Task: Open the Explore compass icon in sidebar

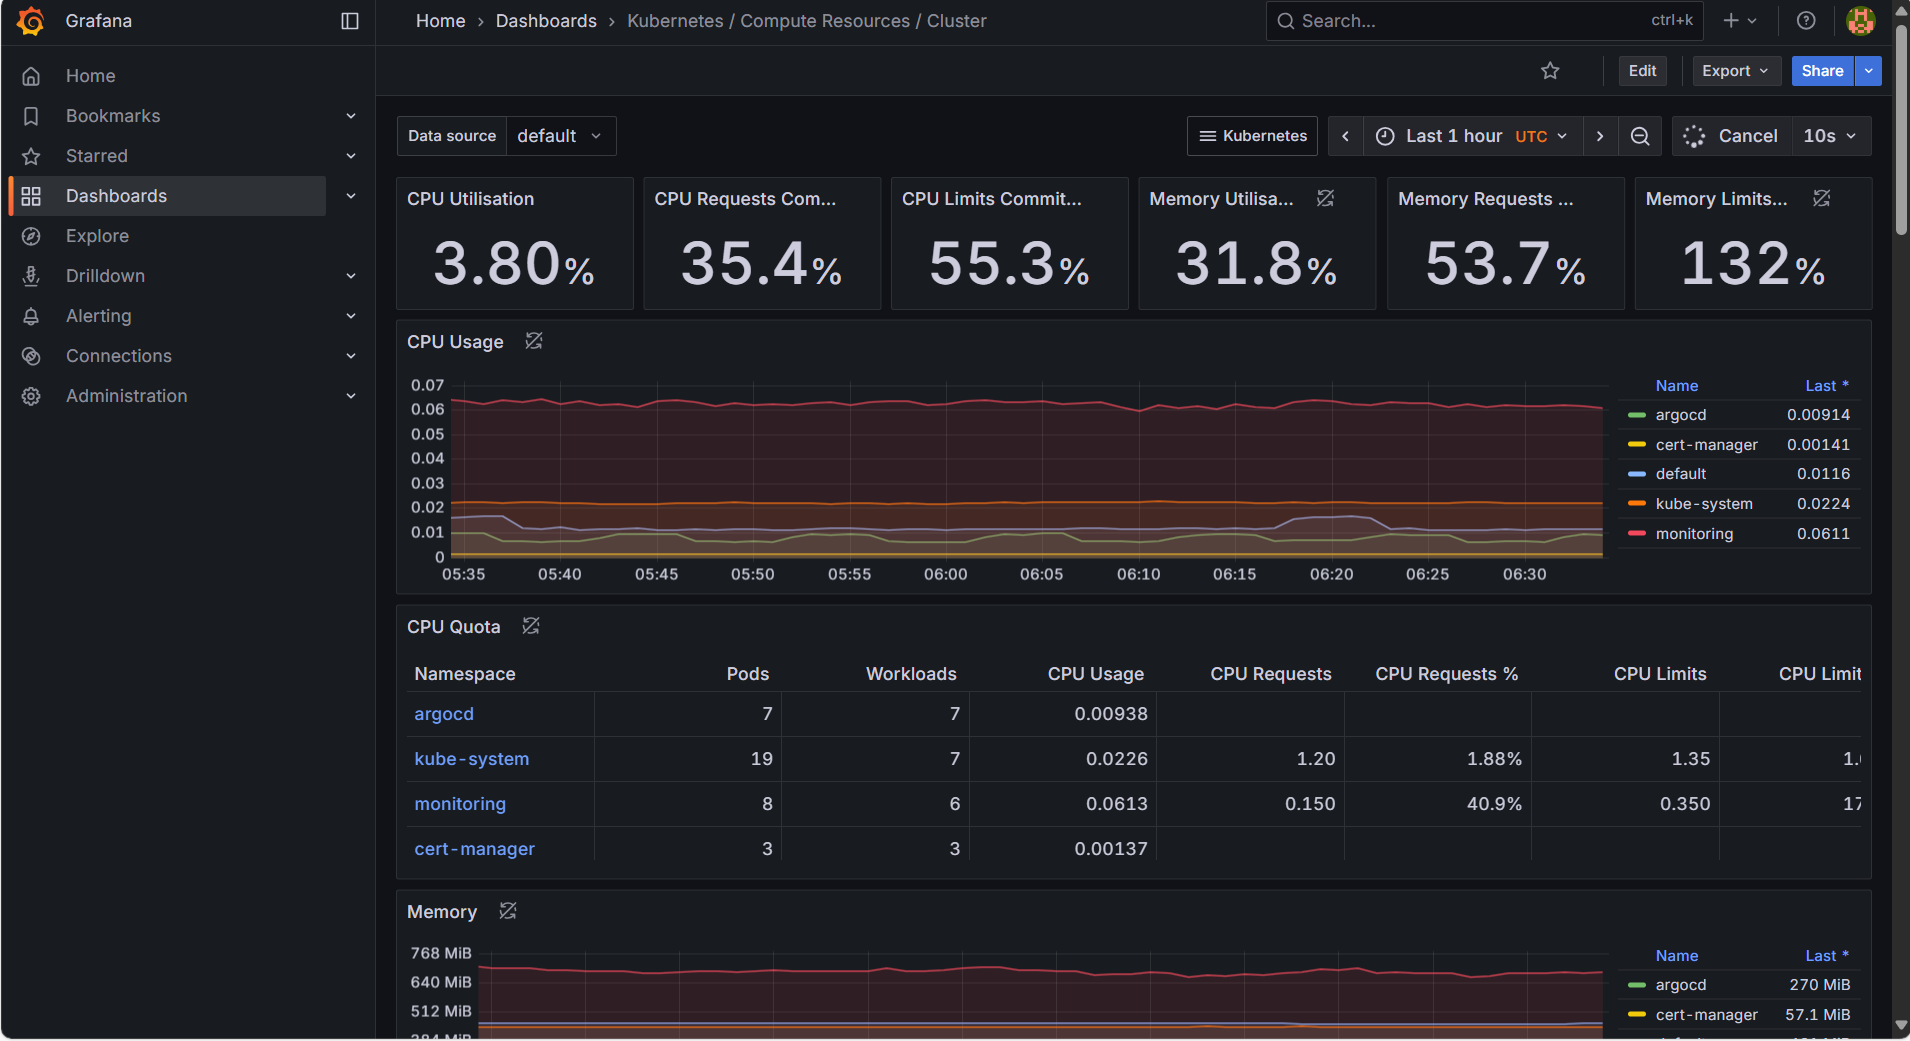Action: [x=31, y=236]
